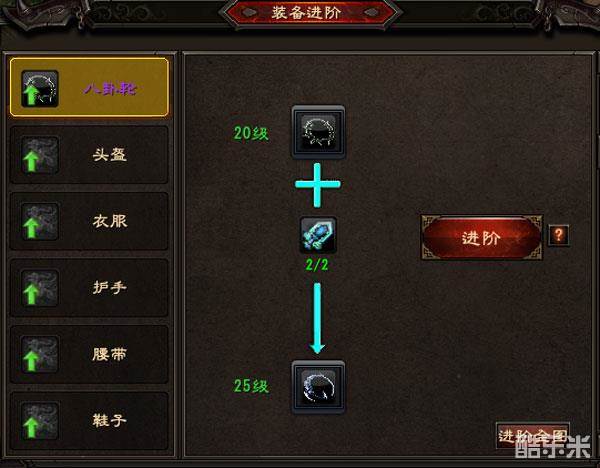This screenshot has width=600, height=468.
Task: Click the 2/2 material count label
Action: click(317, 265)
